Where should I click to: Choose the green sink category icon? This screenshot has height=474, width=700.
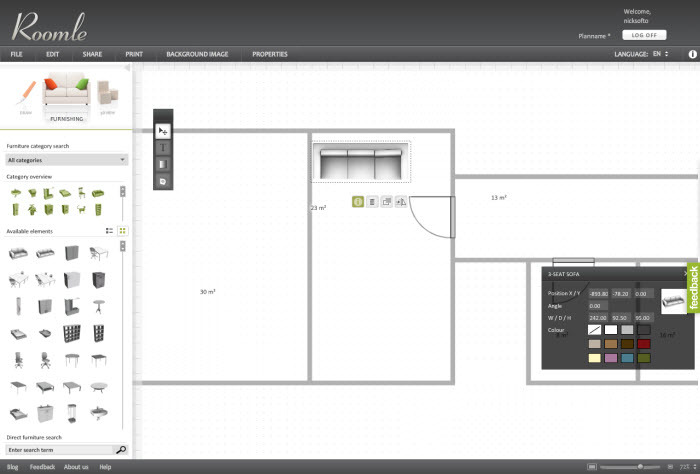pos(16,193)
